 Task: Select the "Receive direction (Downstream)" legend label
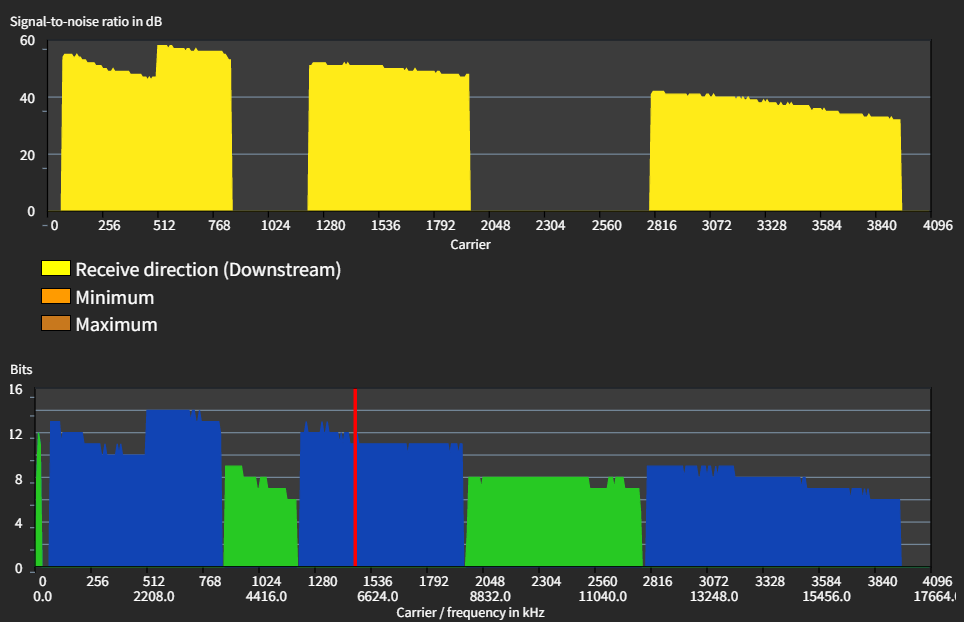pyautogui.click(x=208, y=269)
